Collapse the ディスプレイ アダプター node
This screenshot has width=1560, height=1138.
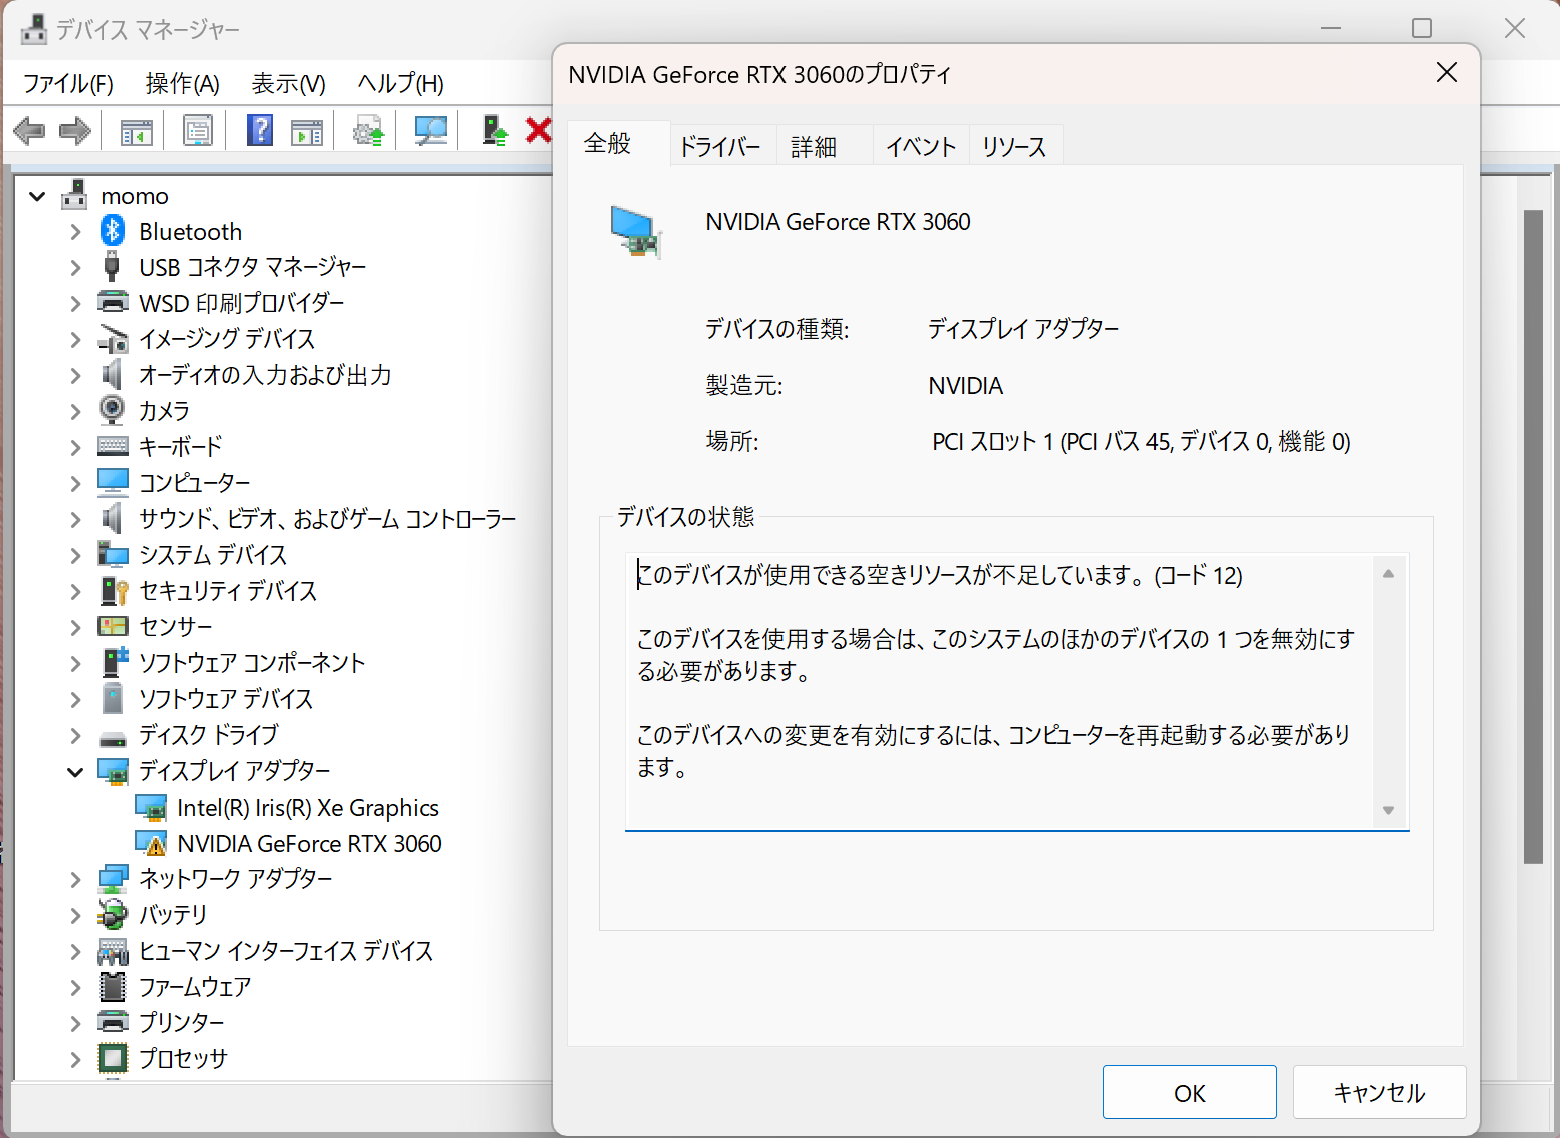pos(75,771)
